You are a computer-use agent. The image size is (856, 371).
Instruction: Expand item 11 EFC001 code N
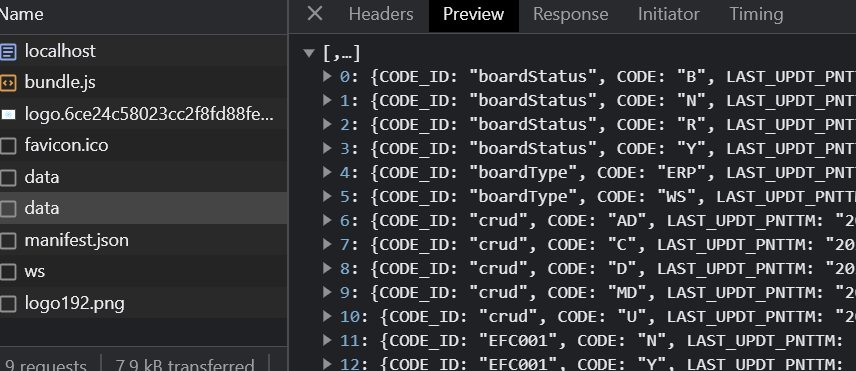point(328,340)
